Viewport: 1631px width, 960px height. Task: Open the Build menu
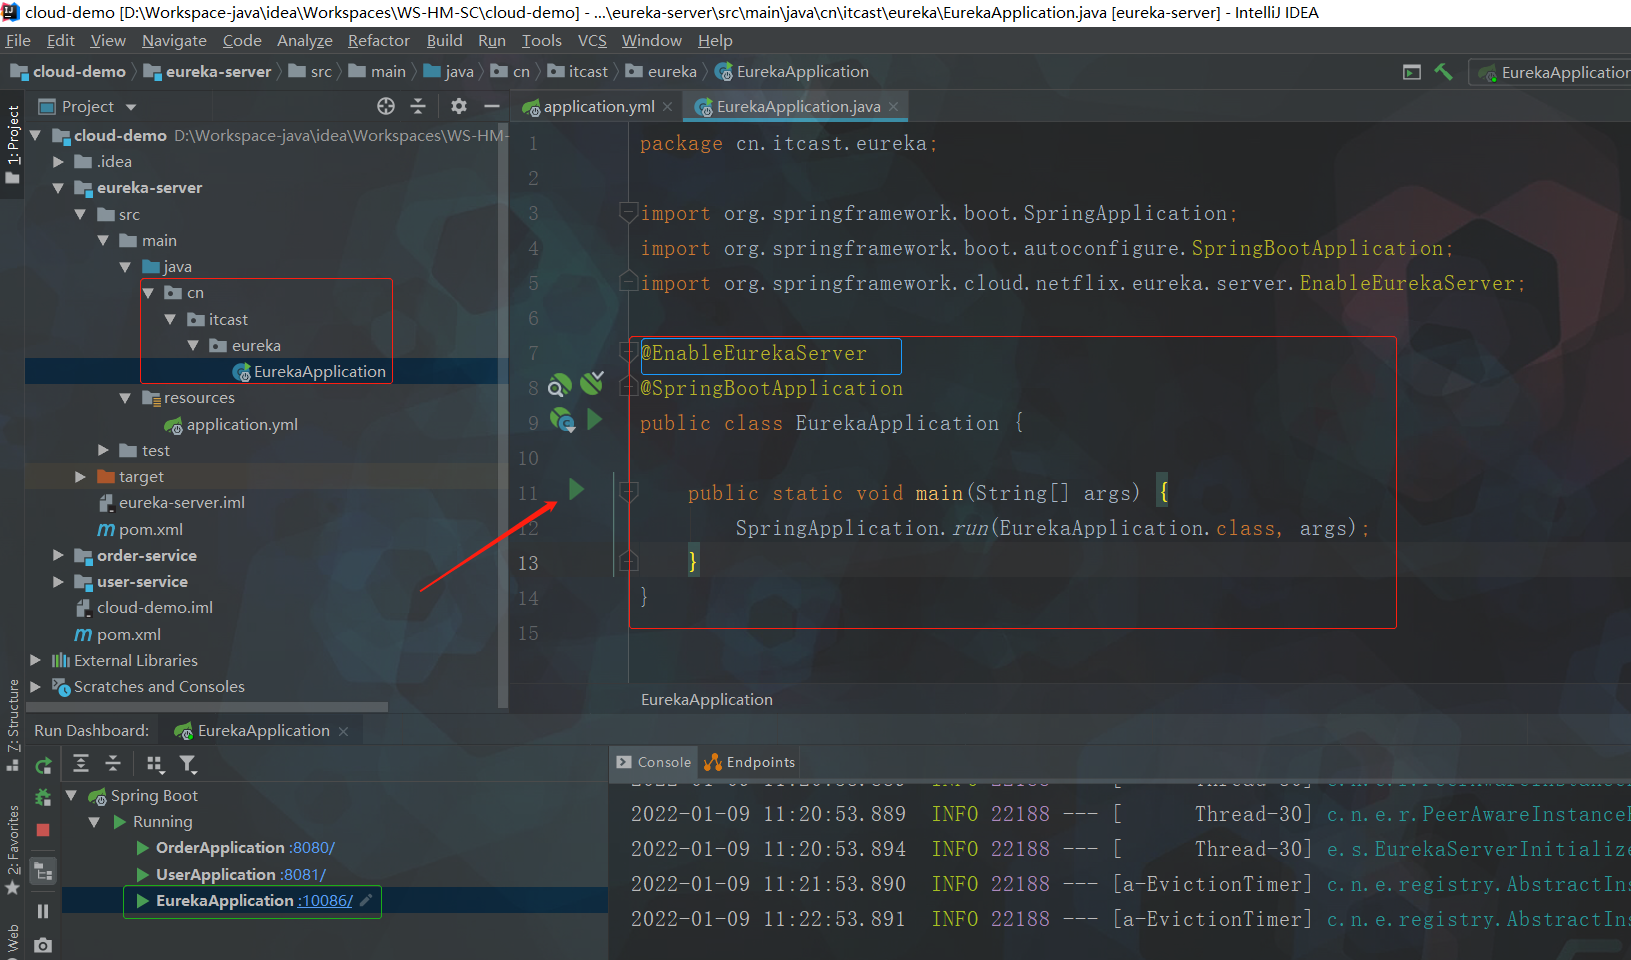(x=444, y=41)
